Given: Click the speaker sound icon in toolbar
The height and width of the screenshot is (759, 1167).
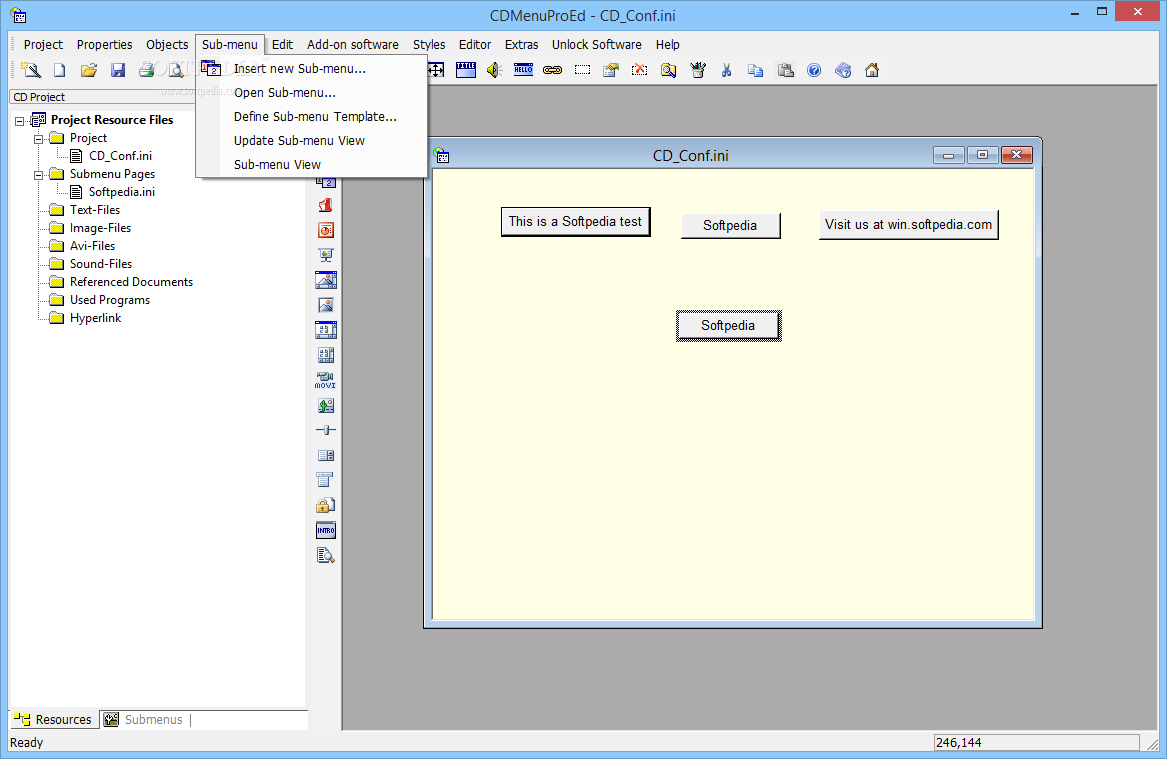Looking at the screenshot, I should (495, 70).
